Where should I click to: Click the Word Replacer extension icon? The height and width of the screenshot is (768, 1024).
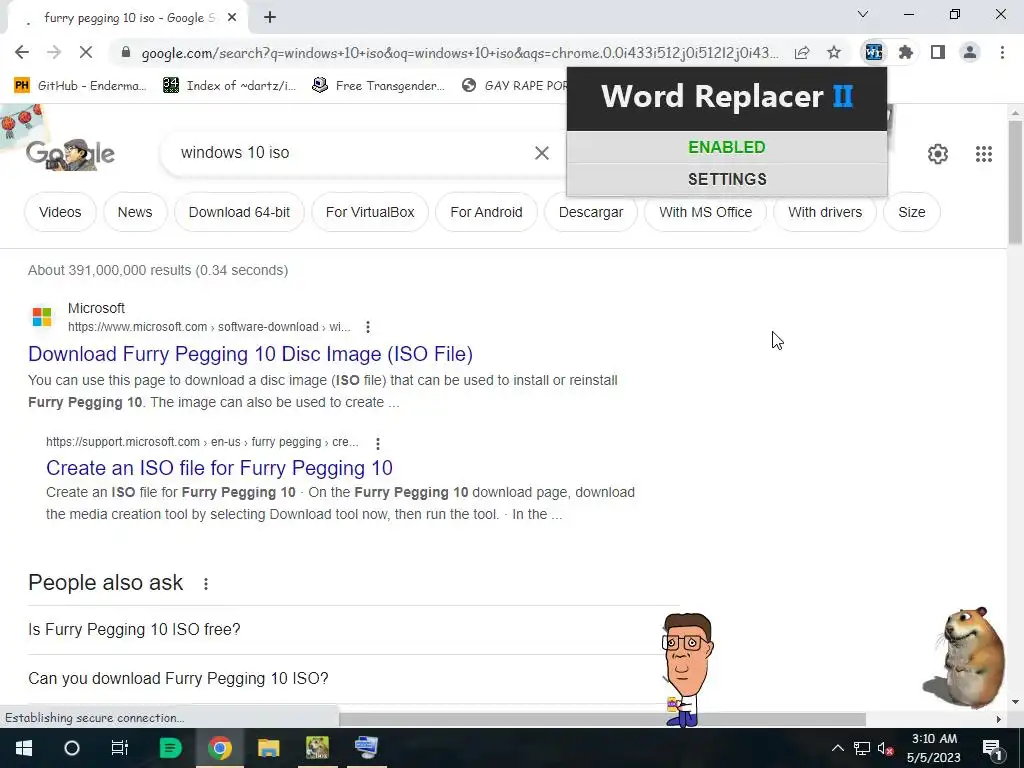point(873,52)
